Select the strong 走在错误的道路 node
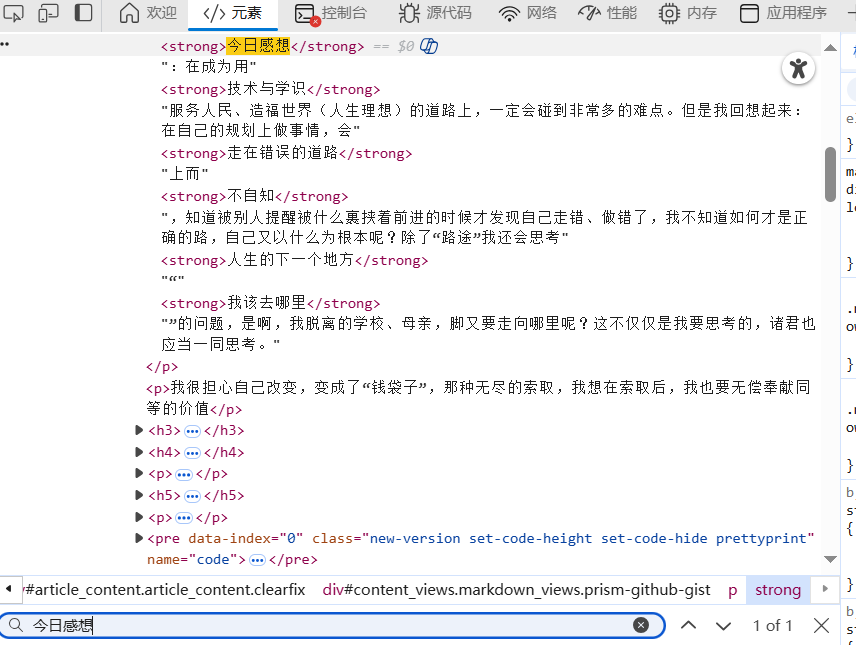This screenshot has width=856, height=645. pos(287,153)
